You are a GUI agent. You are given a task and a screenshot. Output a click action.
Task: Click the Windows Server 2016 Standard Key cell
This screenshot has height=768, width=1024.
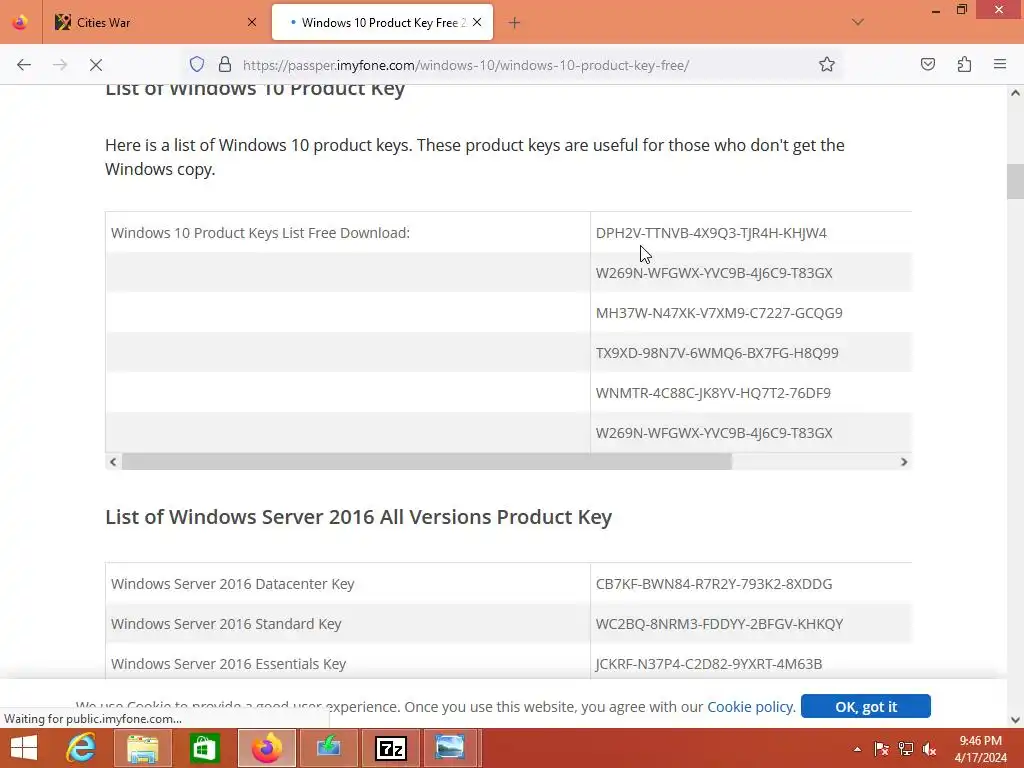coord(347,624)
